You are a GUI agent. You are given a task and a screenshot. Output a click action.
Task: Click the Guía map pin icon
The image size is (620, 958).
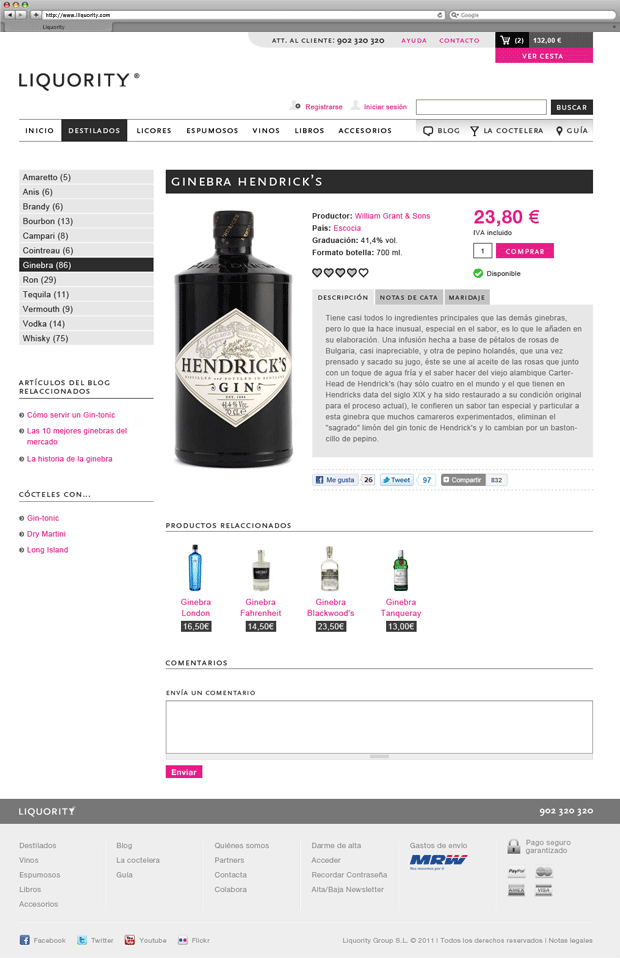tap(559, 131)
